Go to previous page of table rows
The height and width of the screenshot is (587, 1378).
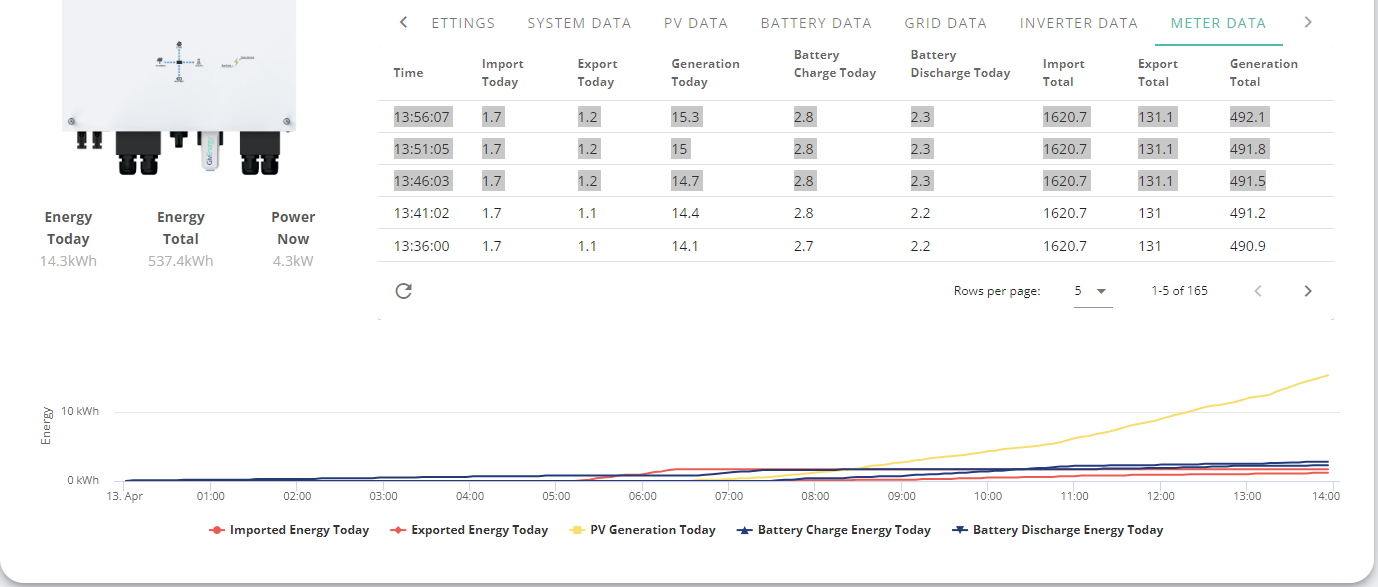(1259, 291)
